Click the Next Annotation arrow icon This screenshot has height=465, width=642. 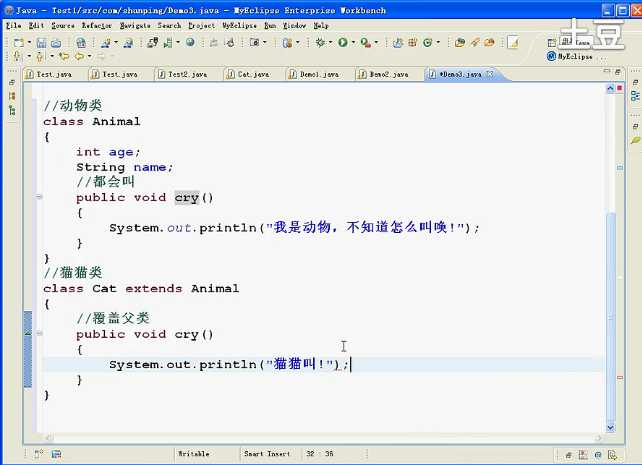17,56
